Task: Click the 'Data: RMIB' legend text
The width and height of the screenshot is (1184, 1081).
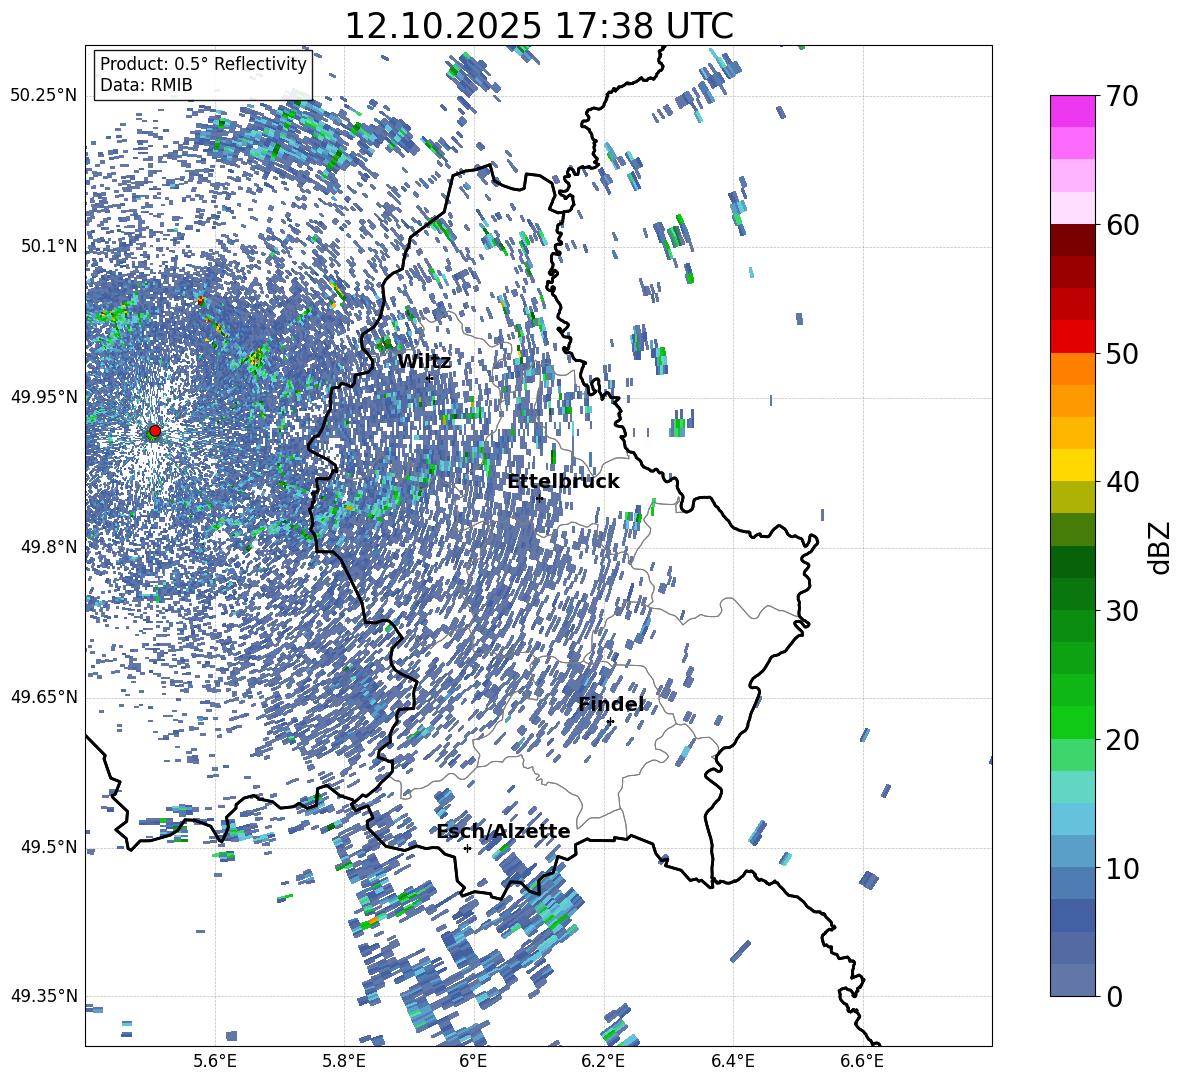Action: tap(146, 85)
